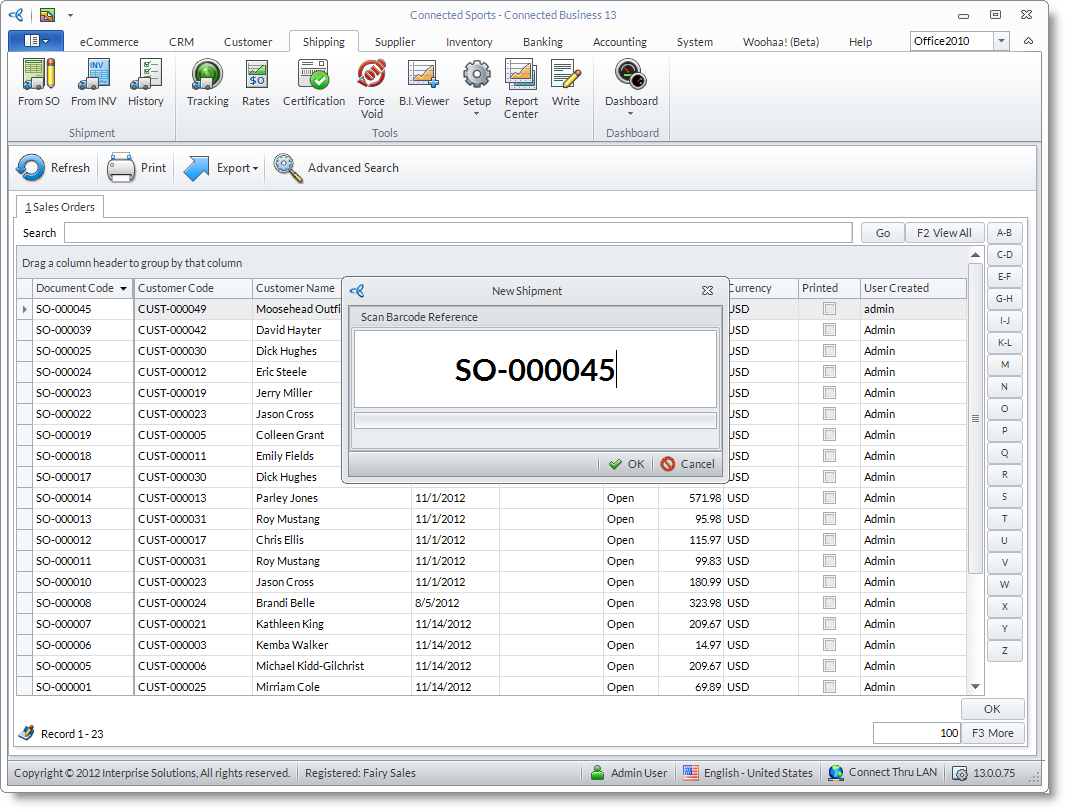Click the Force Void icon
This screenshot has height=809, width=1065.
coord(371,88)
